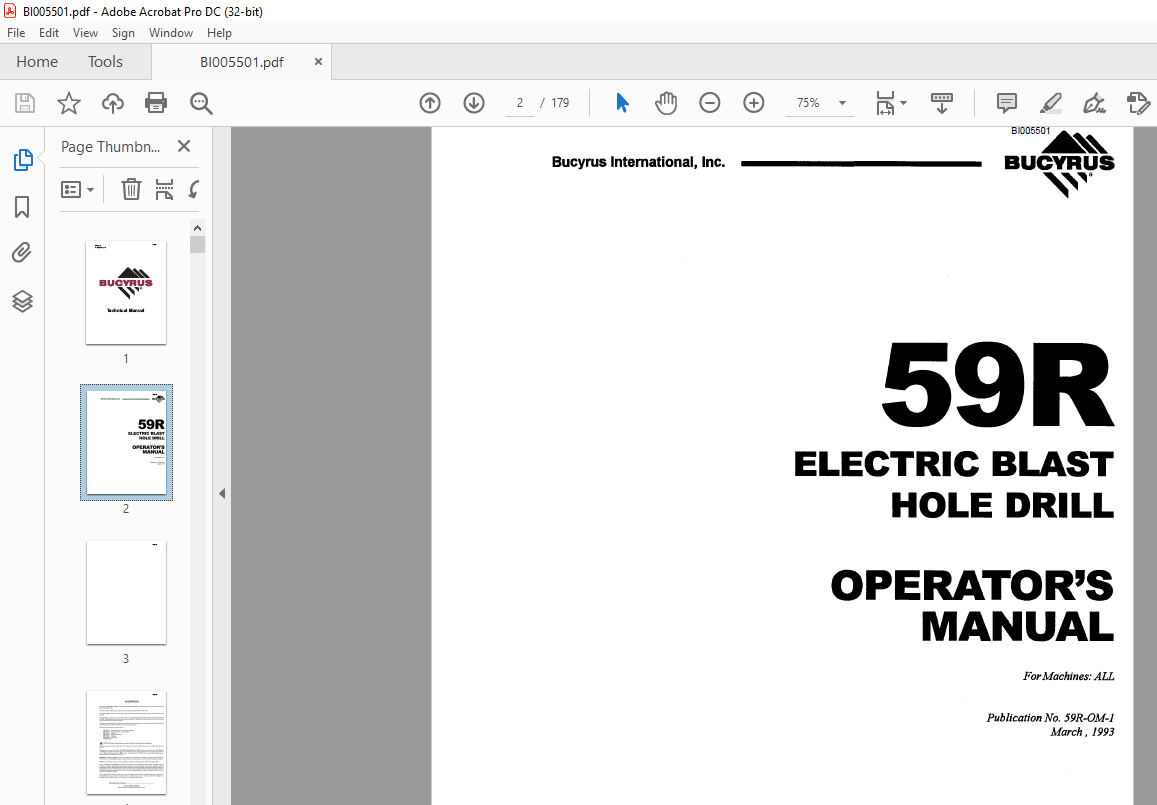Select the text-filled page 4 thumbnail
Screen dimensions: 1157x805
click(x=126, y=742)
